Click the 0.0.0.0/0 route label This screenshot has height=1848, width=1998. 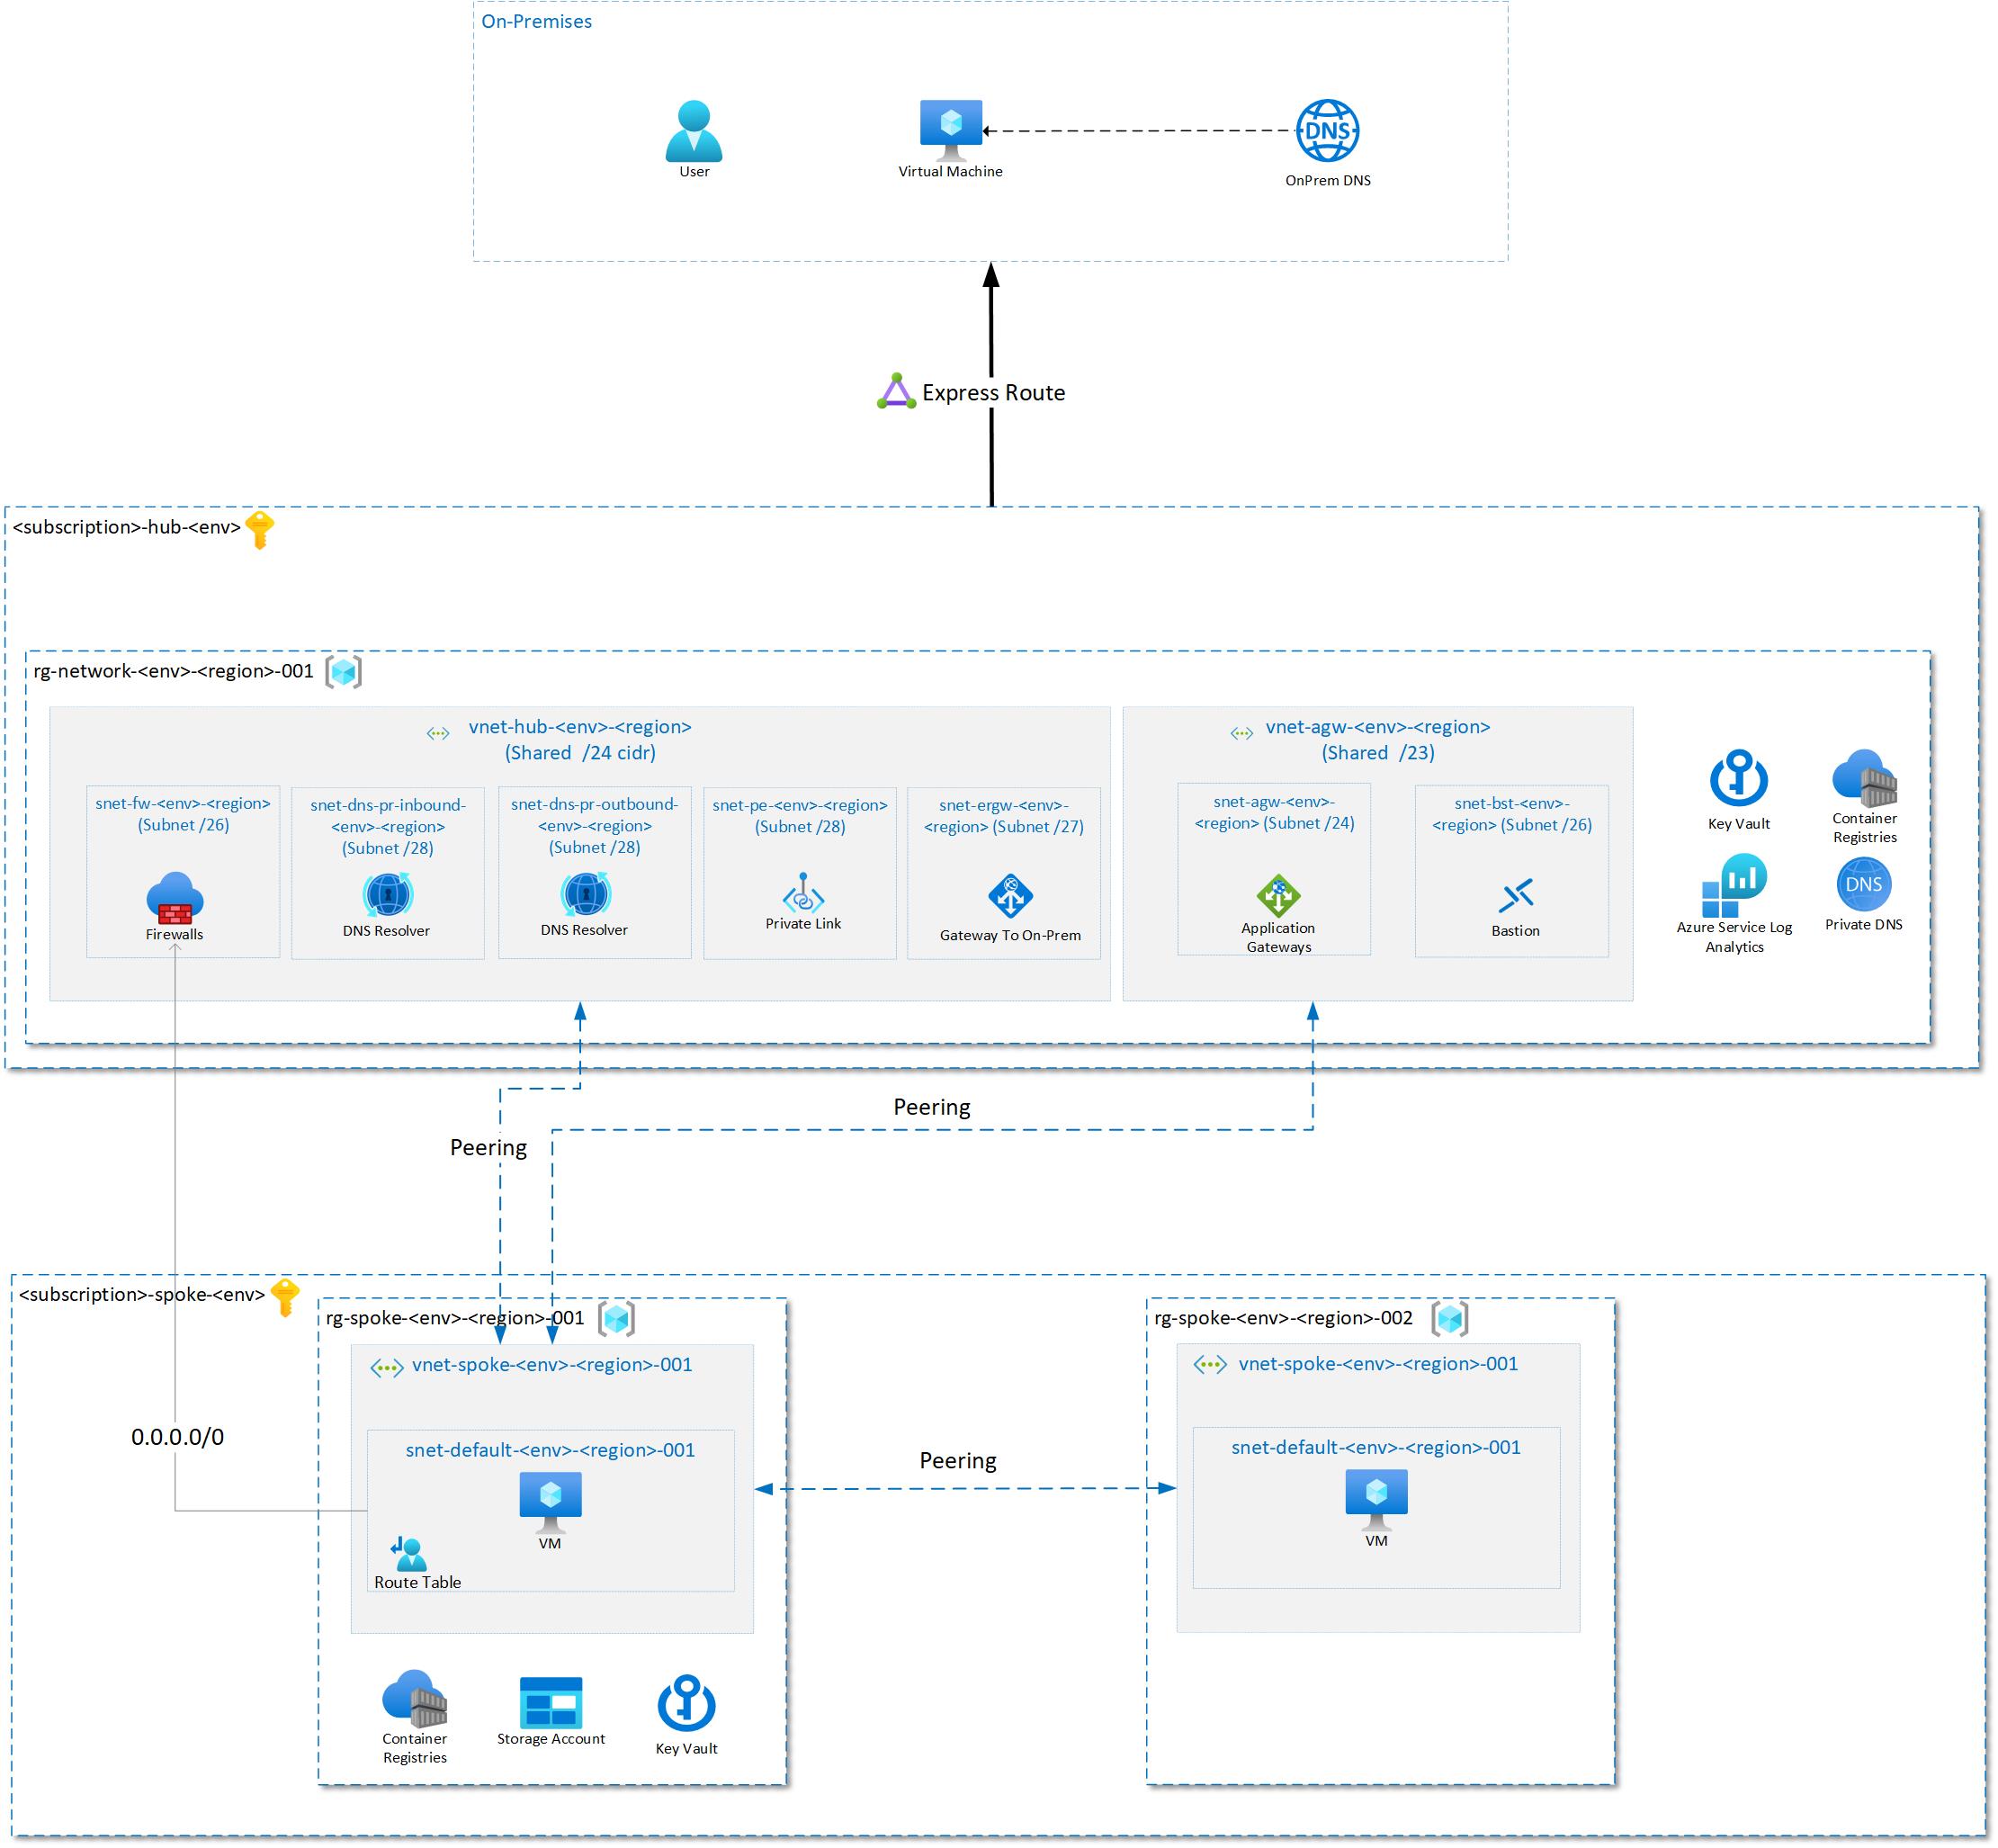178,1437
